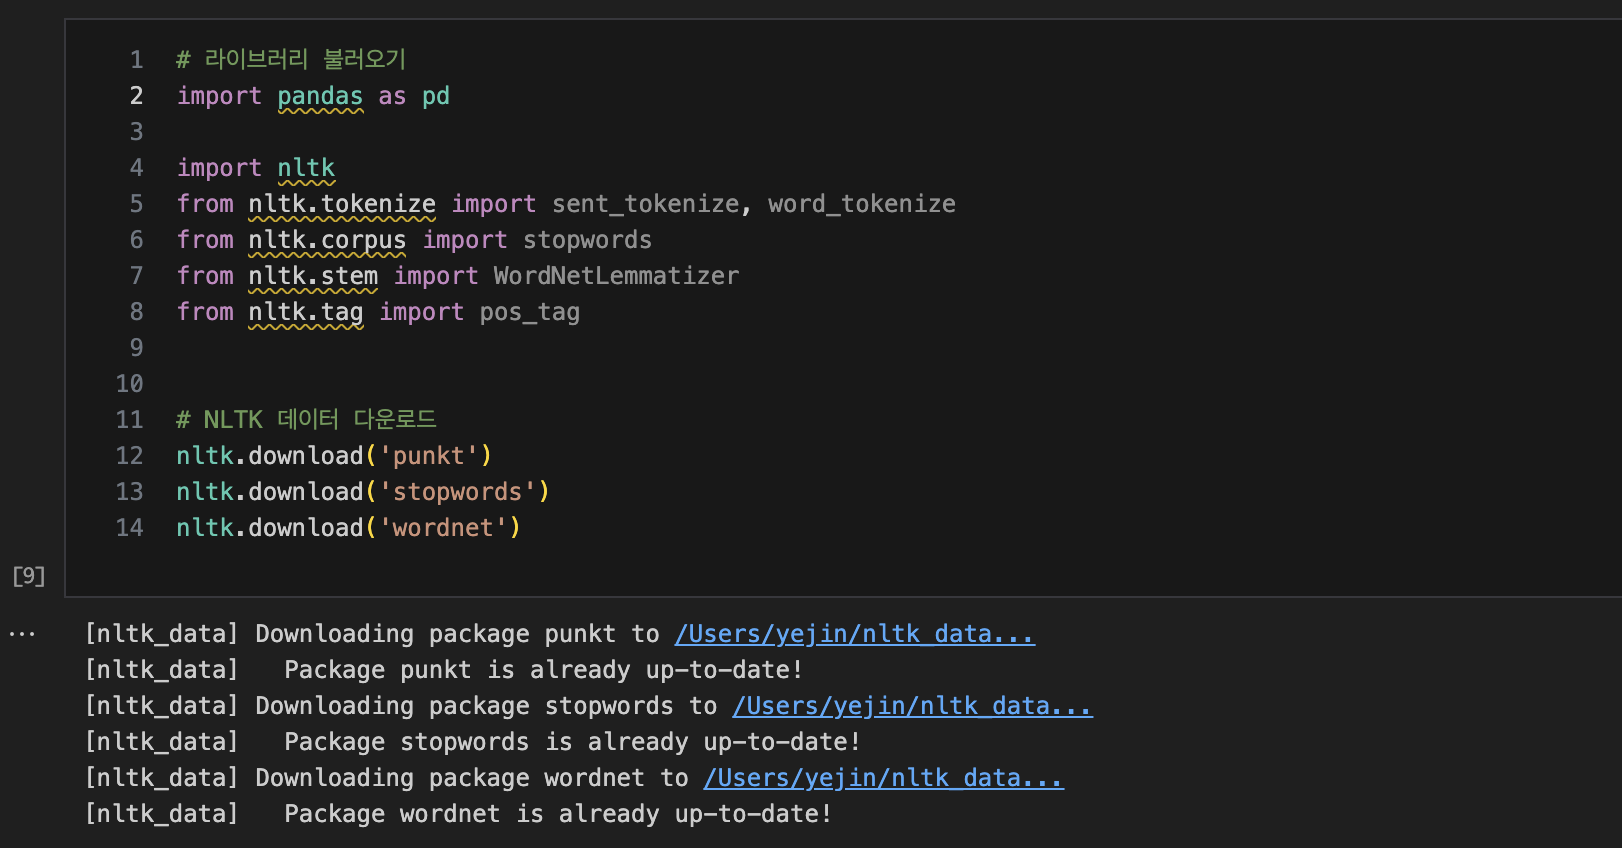Click 'Package wordnet is already up-to-date!' output
Screen dimensions: 1622x848
[x=558, y=814]
